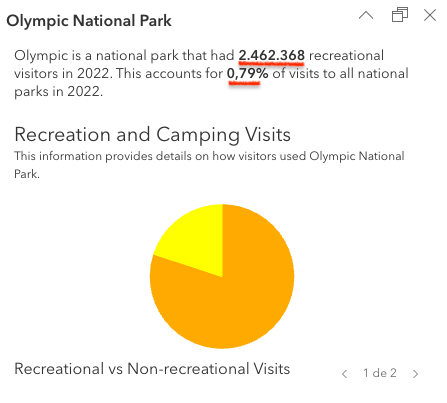Click the word 'recreational' after the visitor count
447x403 pixels.
pyautogui.click(x=346, y=55)
